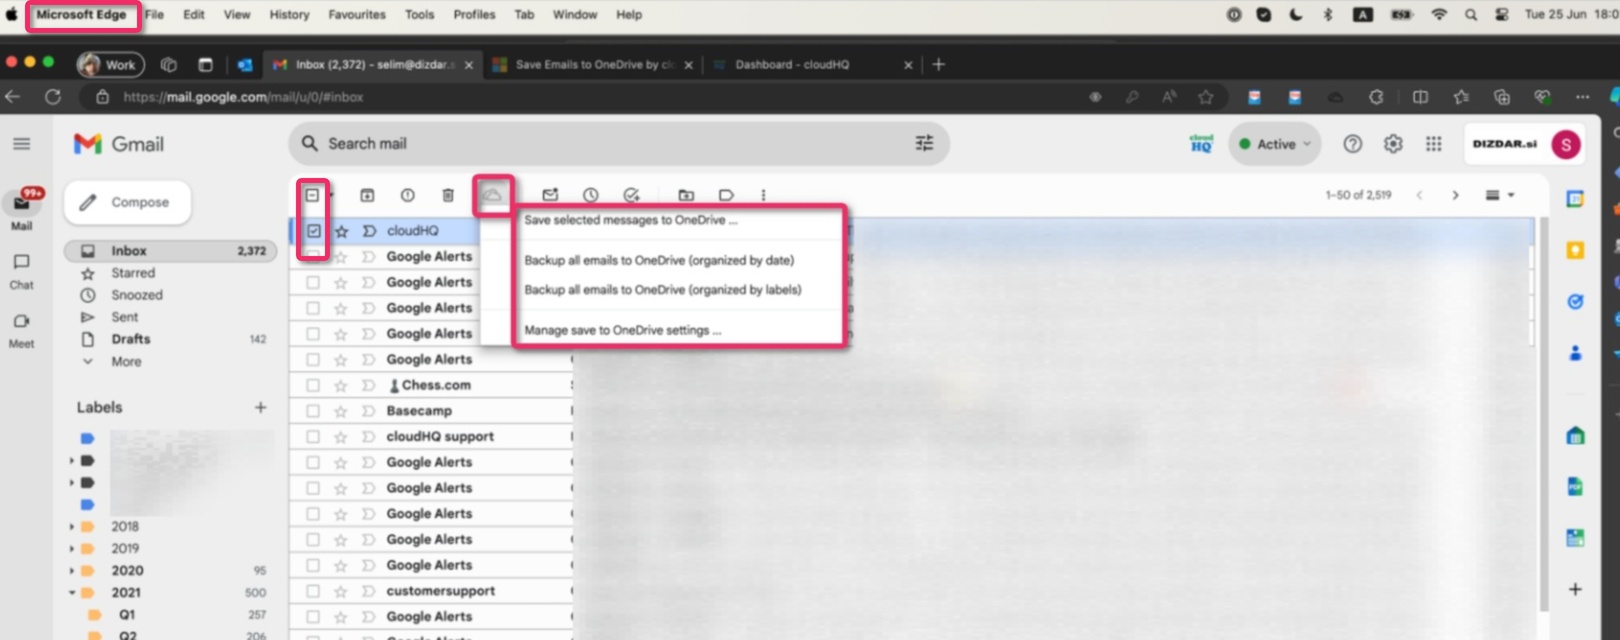The width and height of the screenshot is (1620, 640).
Task: Collapse the 2021 label
Action: click(x=72, y=593)
